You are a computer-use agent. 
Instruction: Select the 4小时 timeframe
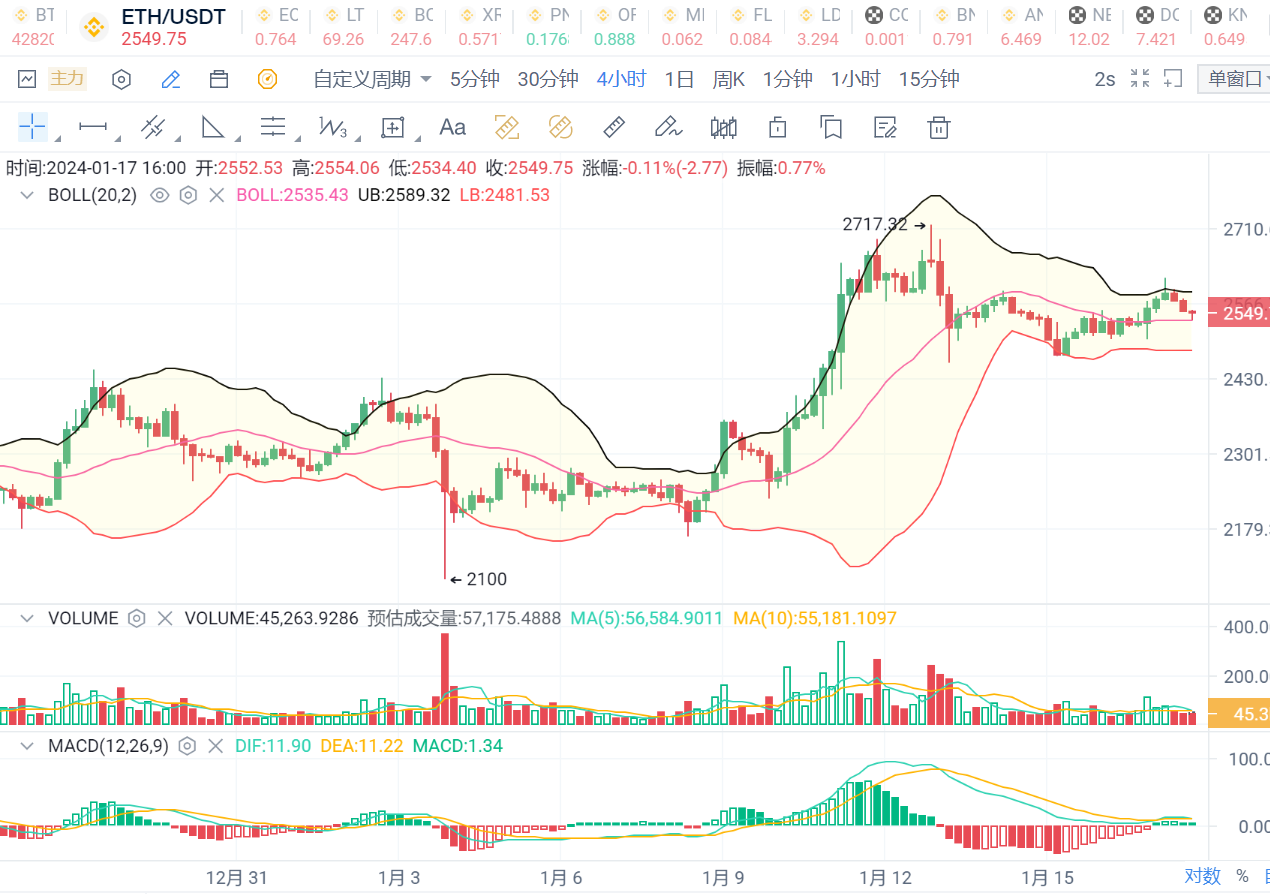(x=621, y=79)
